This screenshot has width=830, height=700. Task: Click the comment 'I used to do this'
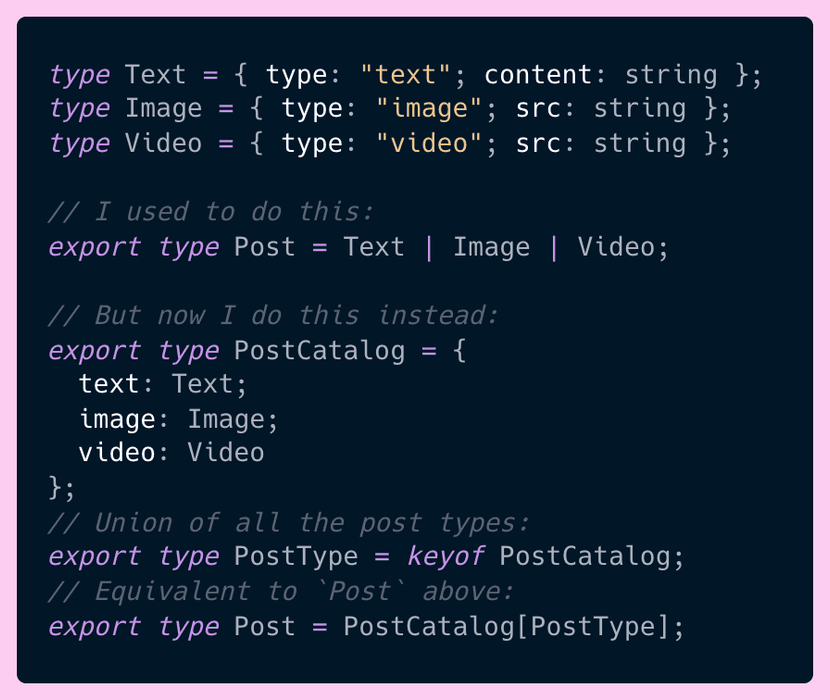211,212
